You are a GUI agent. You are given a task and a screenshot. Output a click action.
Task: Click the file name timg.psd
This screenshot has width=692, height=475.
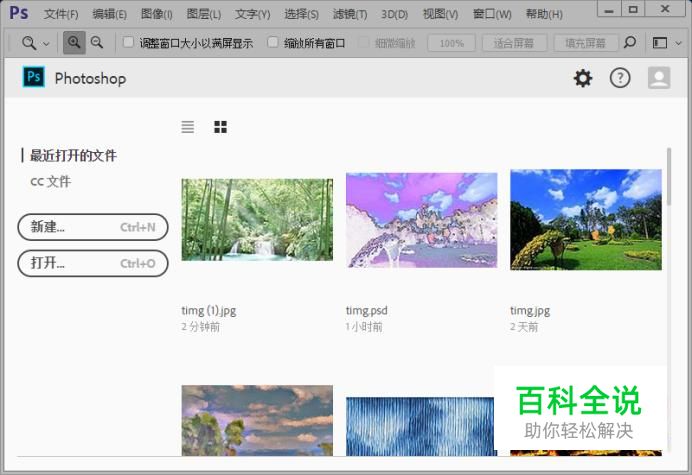[x=366, y=311]
